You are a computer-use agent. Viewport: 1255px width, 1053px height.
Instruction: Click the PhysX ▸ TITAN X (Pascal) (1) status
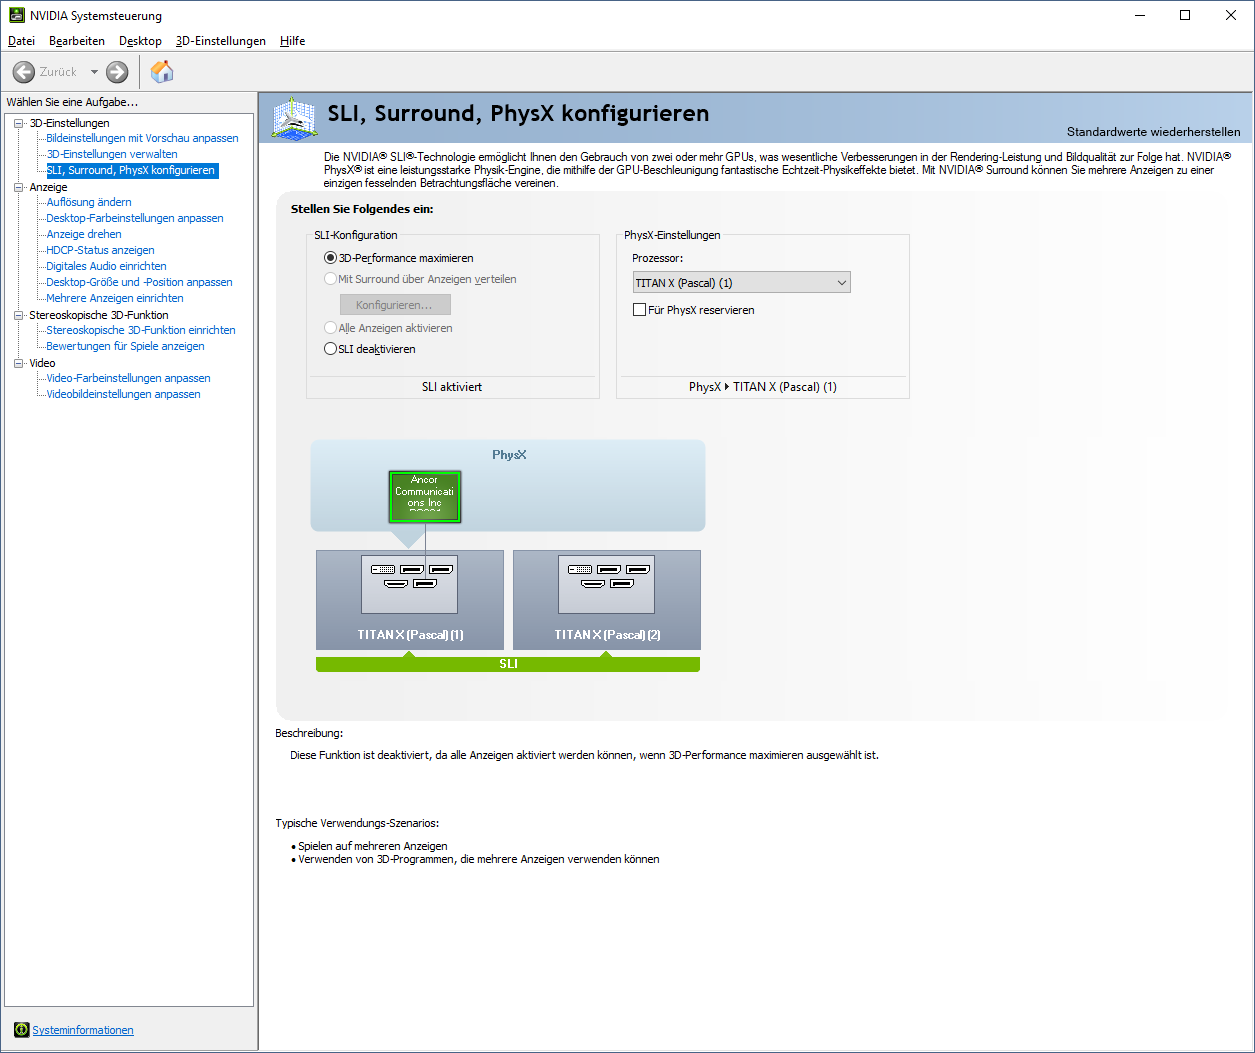point(763,387)
